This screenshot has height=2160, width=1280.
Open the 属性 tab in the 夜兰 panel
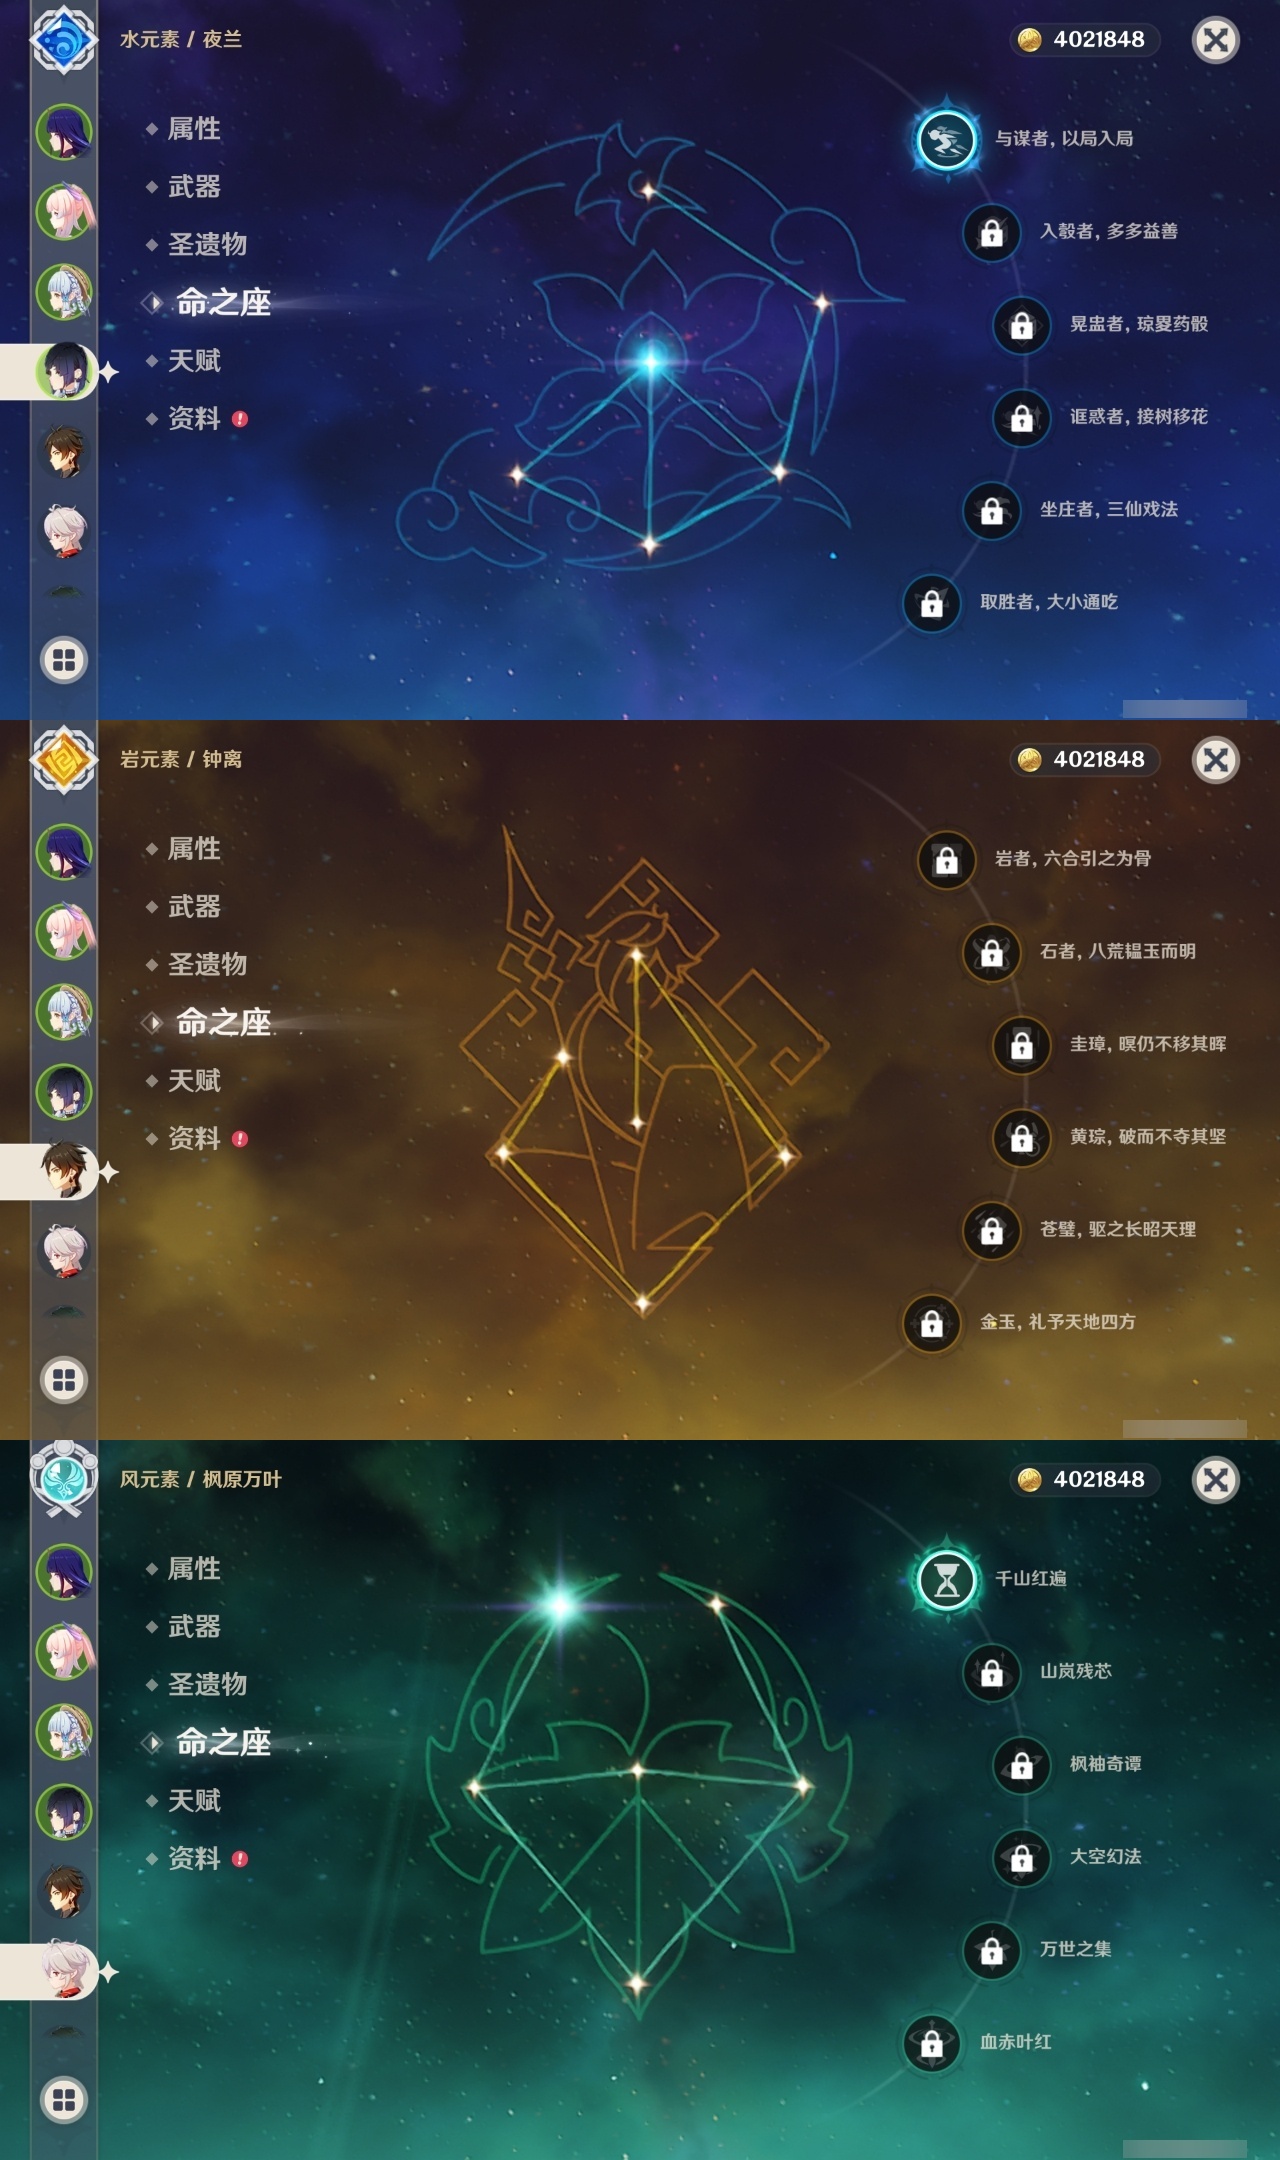click(194, 129)
